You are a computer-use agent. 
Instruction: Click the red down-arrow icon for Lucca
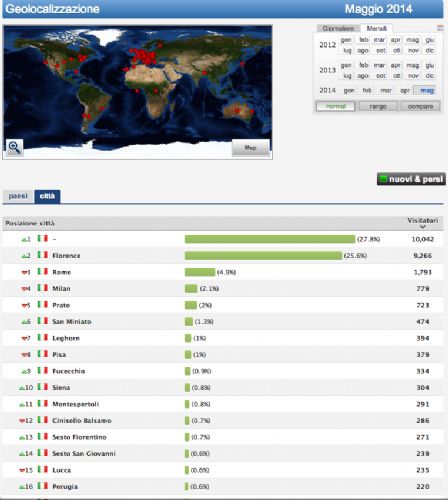(x=22, y=470)
